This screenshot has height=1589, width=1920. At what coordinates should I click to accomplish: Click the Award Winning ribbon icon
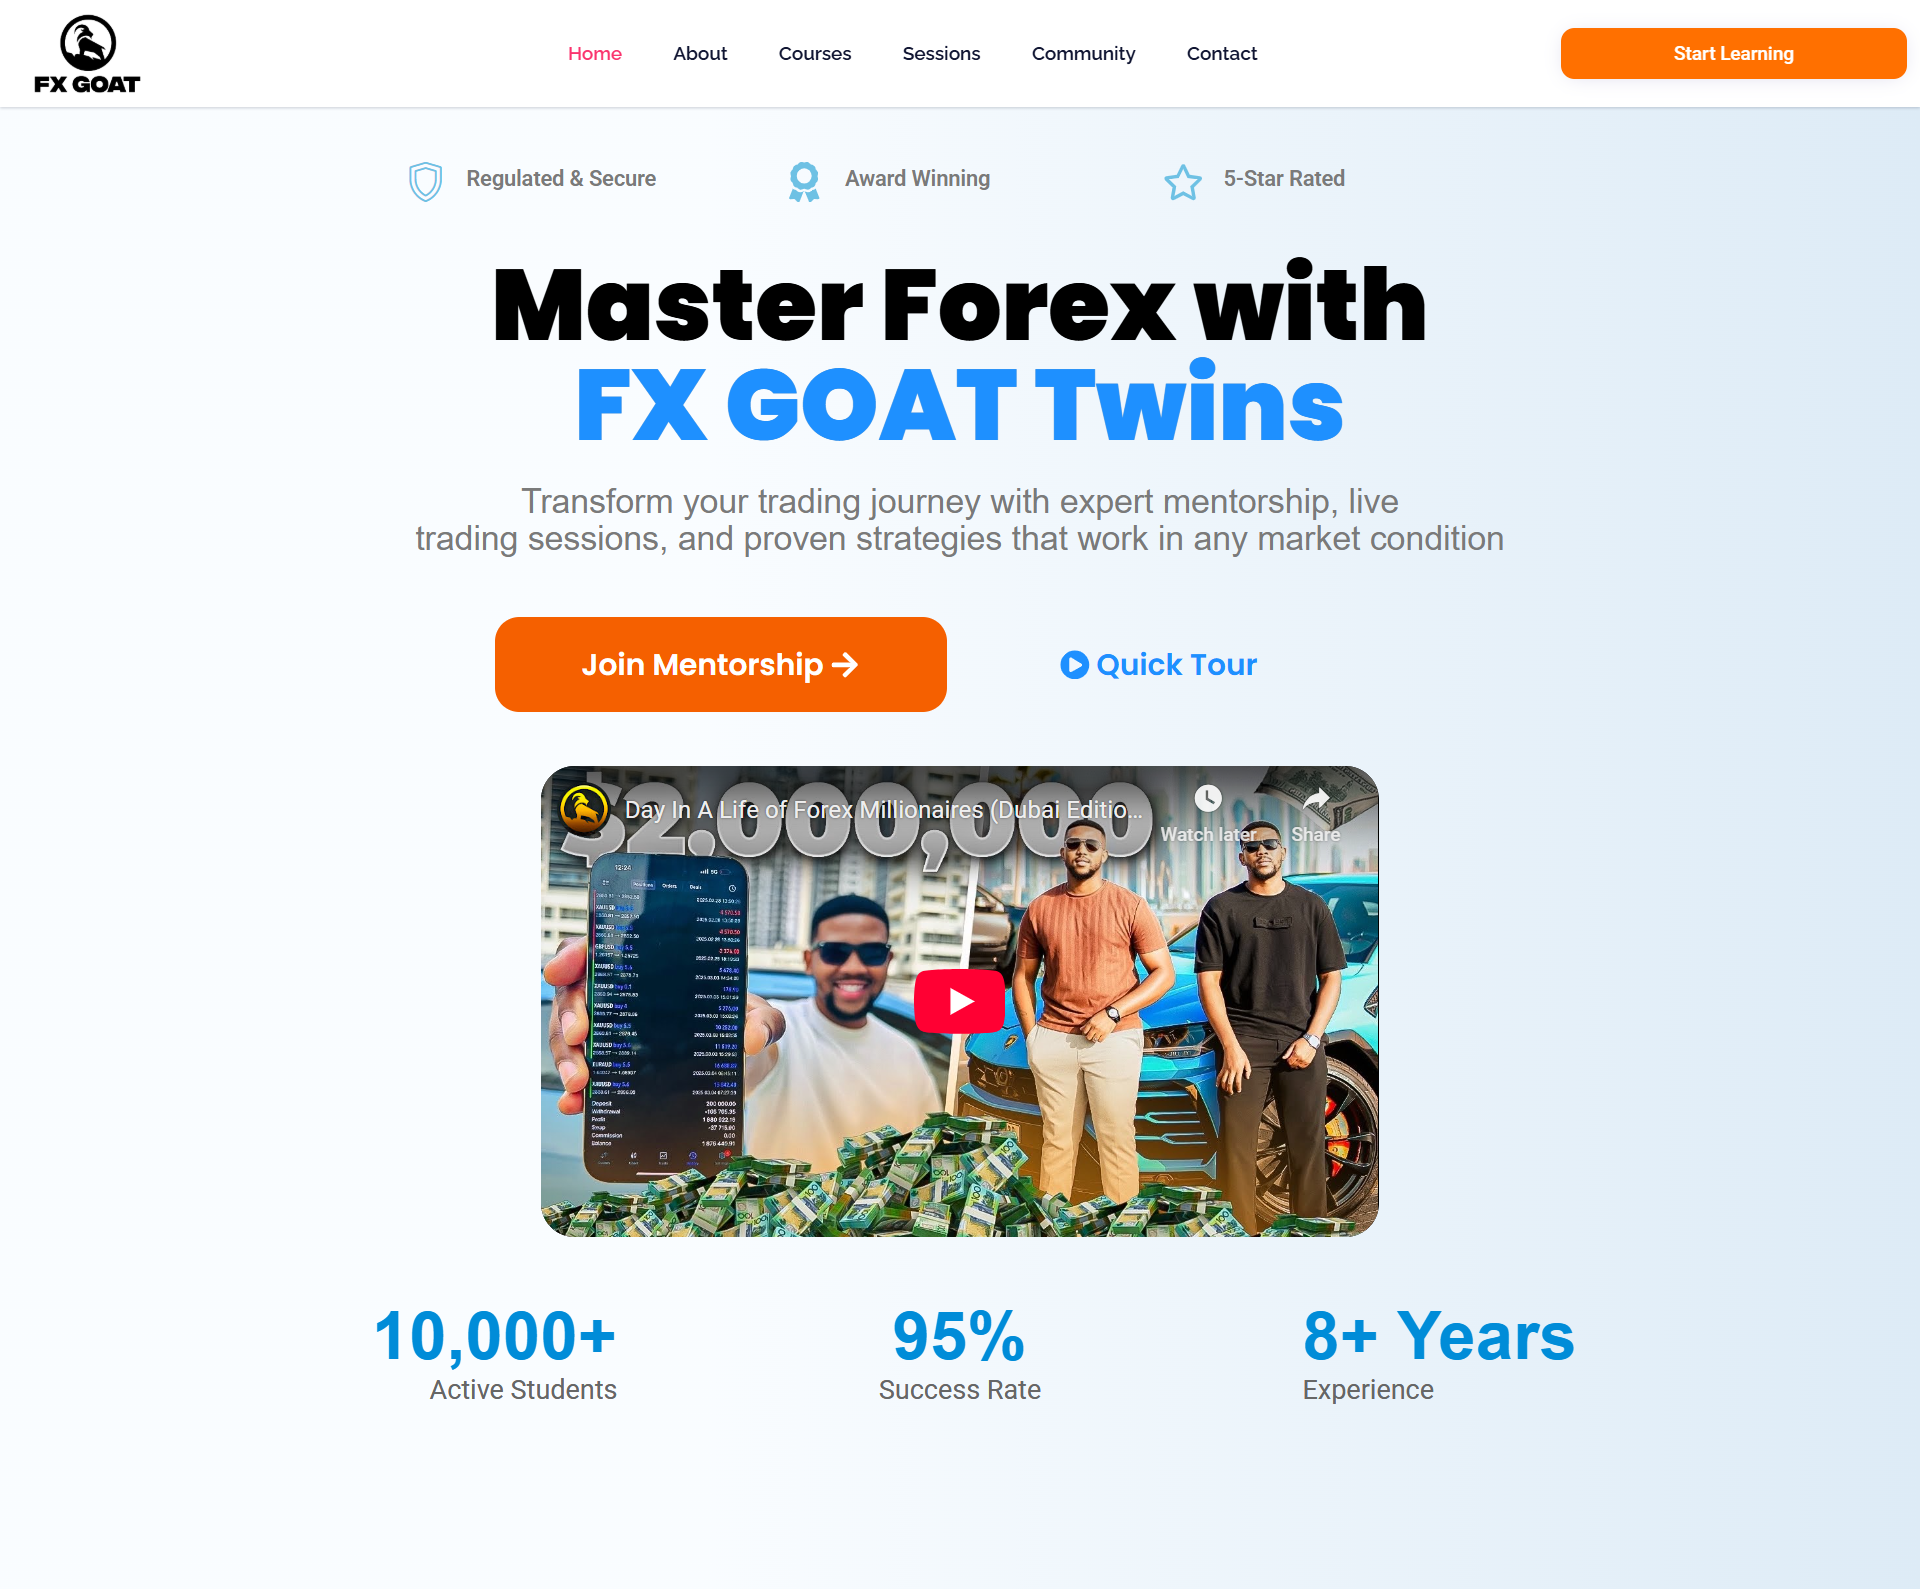[x=804, y=181]
